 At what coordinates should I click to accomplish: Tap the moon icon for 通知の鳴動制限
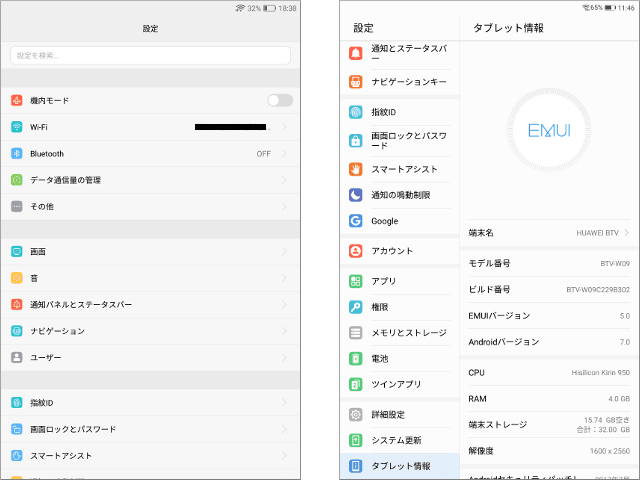[x=356, y=195]
